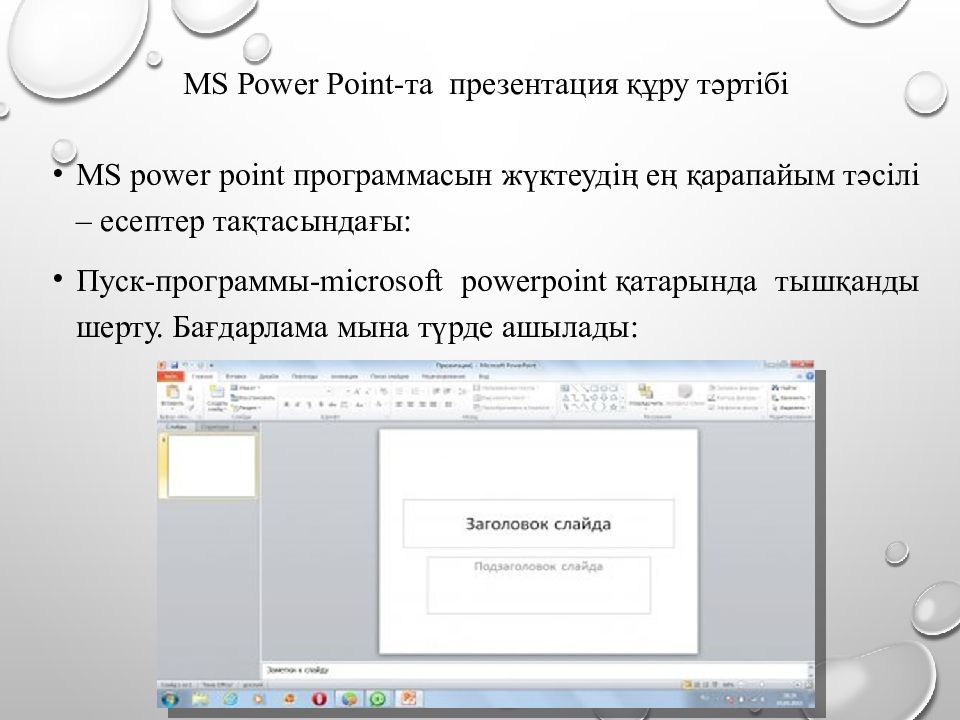Click the Select (Выделить) button
This screenshot has width=960, height=720.
pyautogui.click(x=791, y=408)
